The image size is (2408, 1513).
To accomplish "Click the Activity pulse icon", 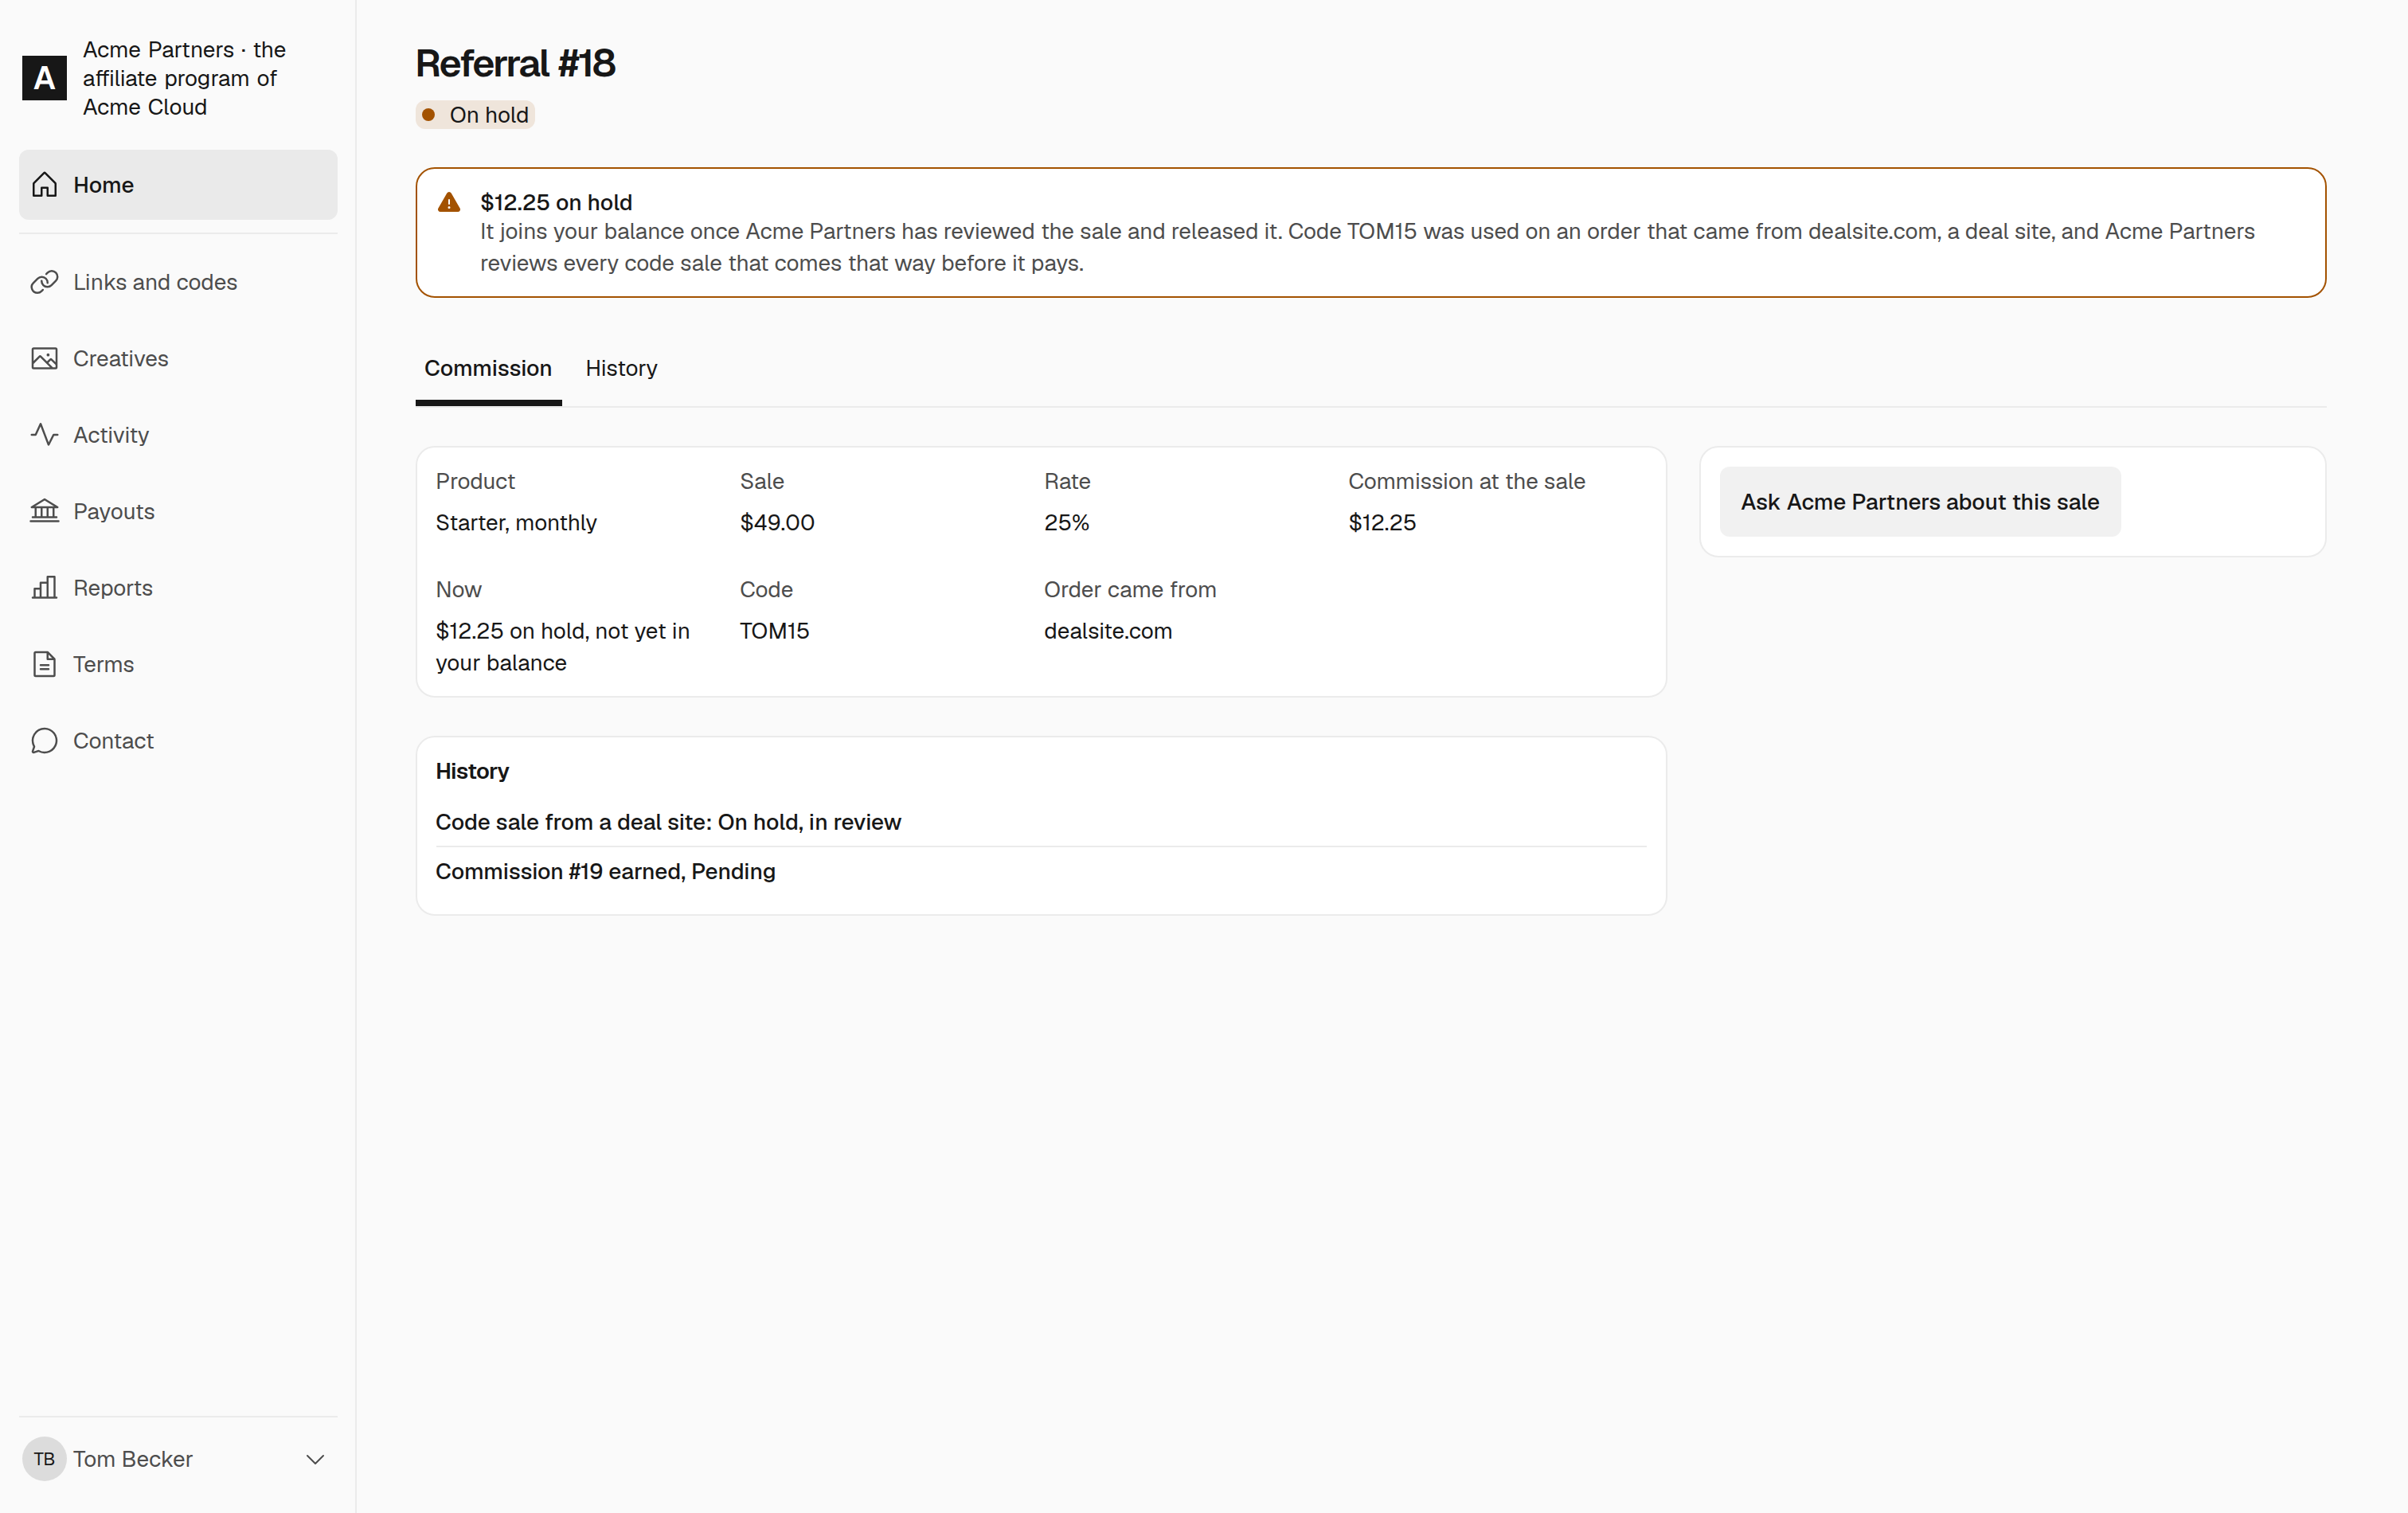I will pyautogui.click(x=44, y=435).
